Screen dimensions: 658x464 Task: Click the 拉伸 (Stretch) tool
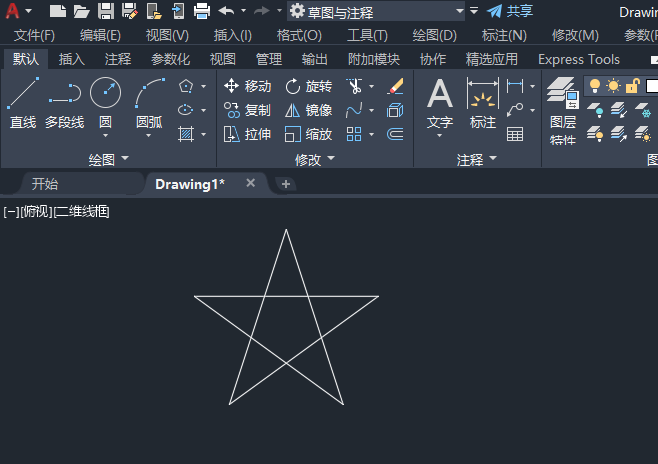(247, 134)
